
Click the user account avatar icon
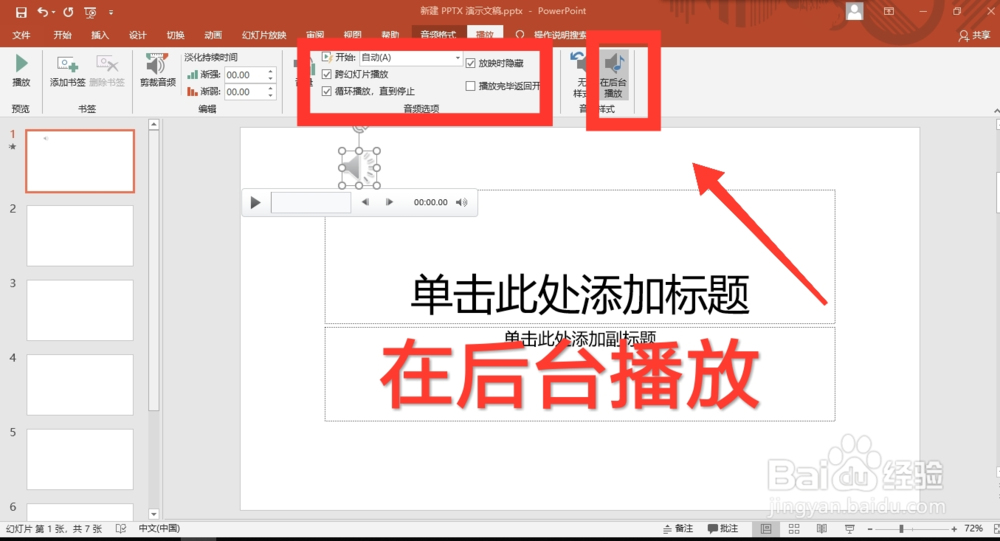(854, 11)
